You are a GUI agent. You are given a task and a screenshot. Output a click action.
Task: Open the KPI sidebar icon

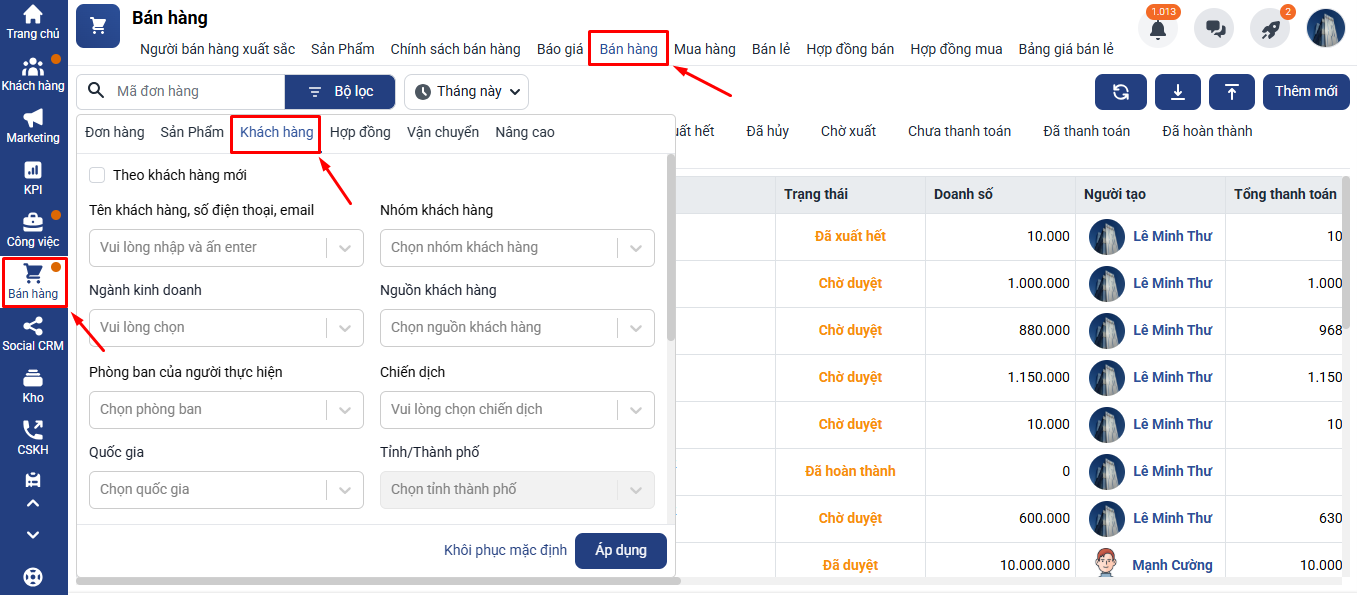pyautogui.click(x=33, y=170)
